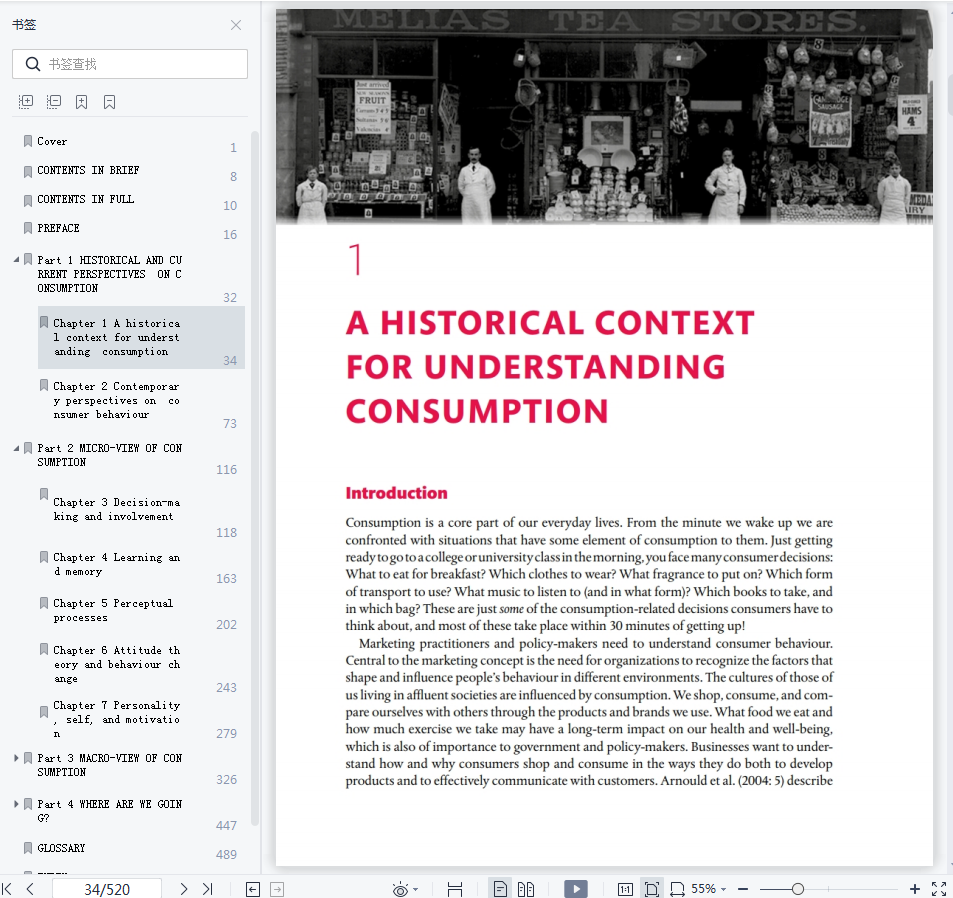Click page number 489 next to GLOSSARY
The height and width of the screenshot is (898, 953).
click(x=226, y=854)
